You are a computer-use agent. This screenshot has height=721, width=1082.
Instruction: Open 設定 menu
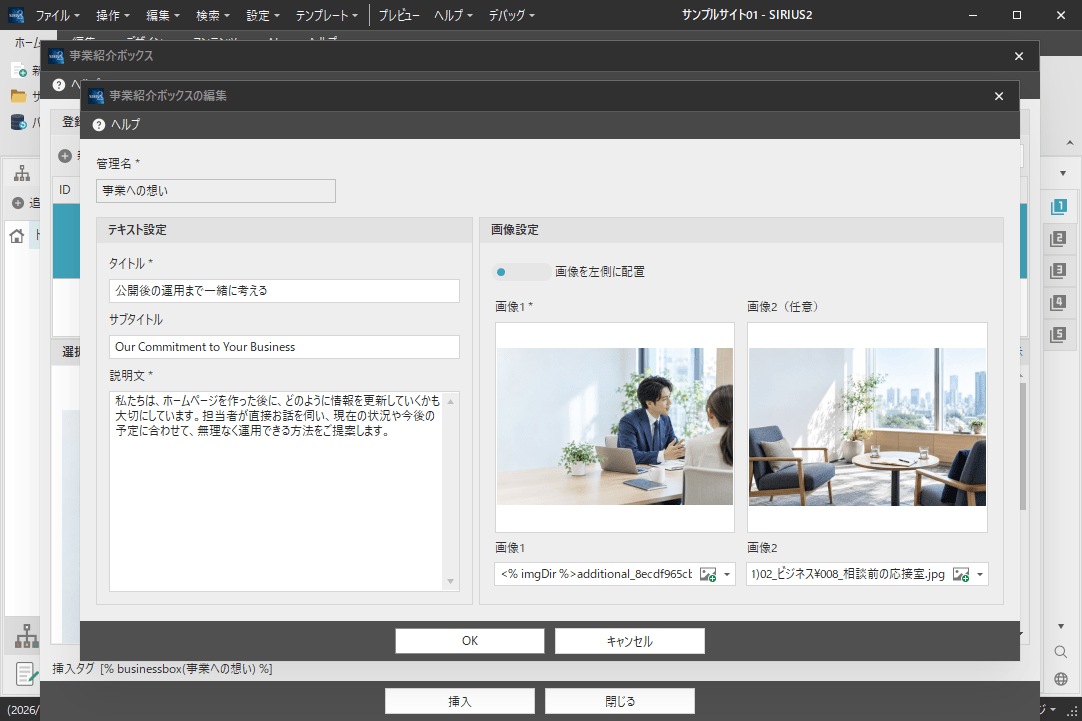click(263, 15)
